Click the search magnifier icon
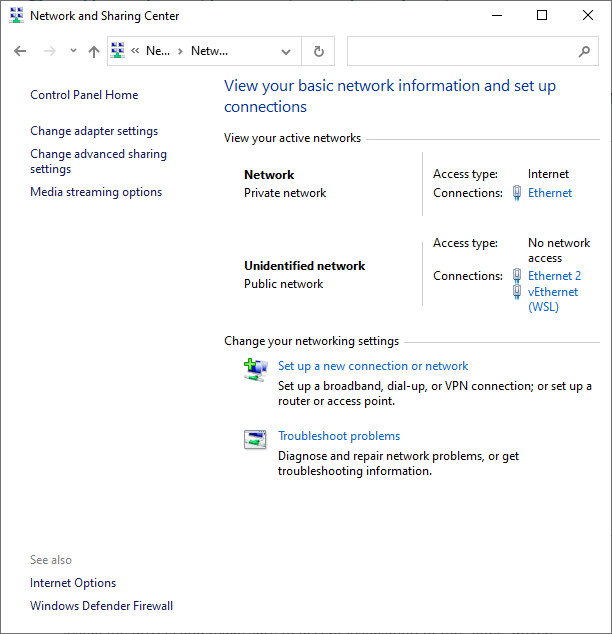Viewport: 612px width, 634px height. pyautogui.click(x=584, y=51)
